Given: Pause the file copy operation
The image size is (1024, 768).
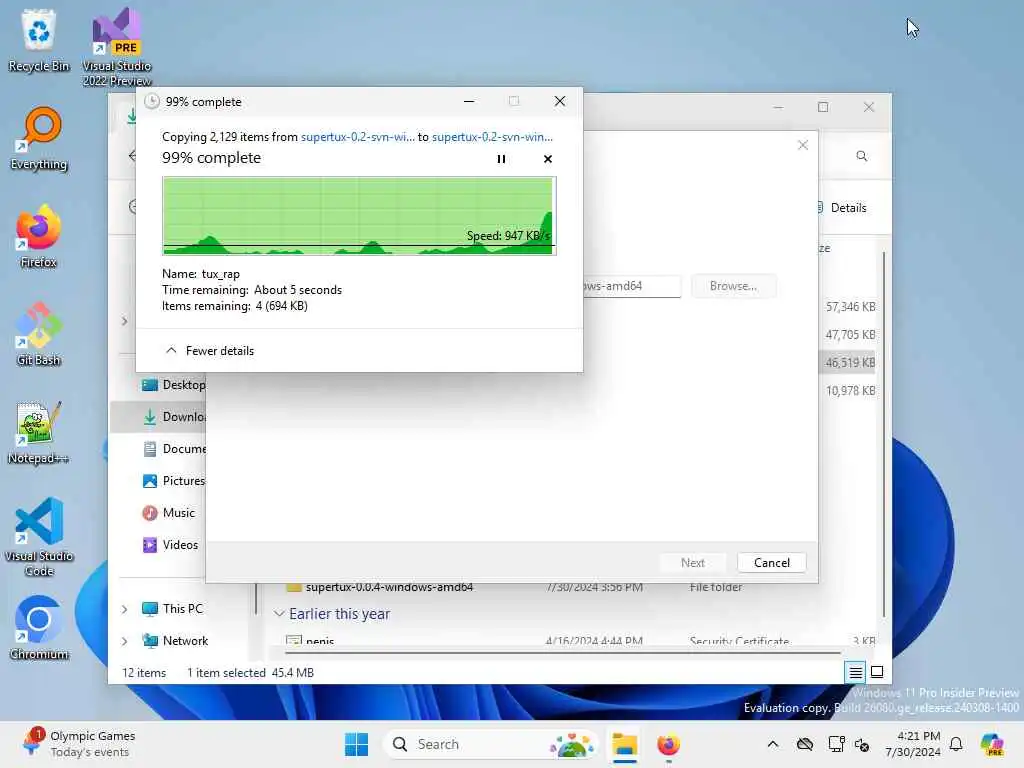Looking at the screenshot, I should tap(501, 159).
